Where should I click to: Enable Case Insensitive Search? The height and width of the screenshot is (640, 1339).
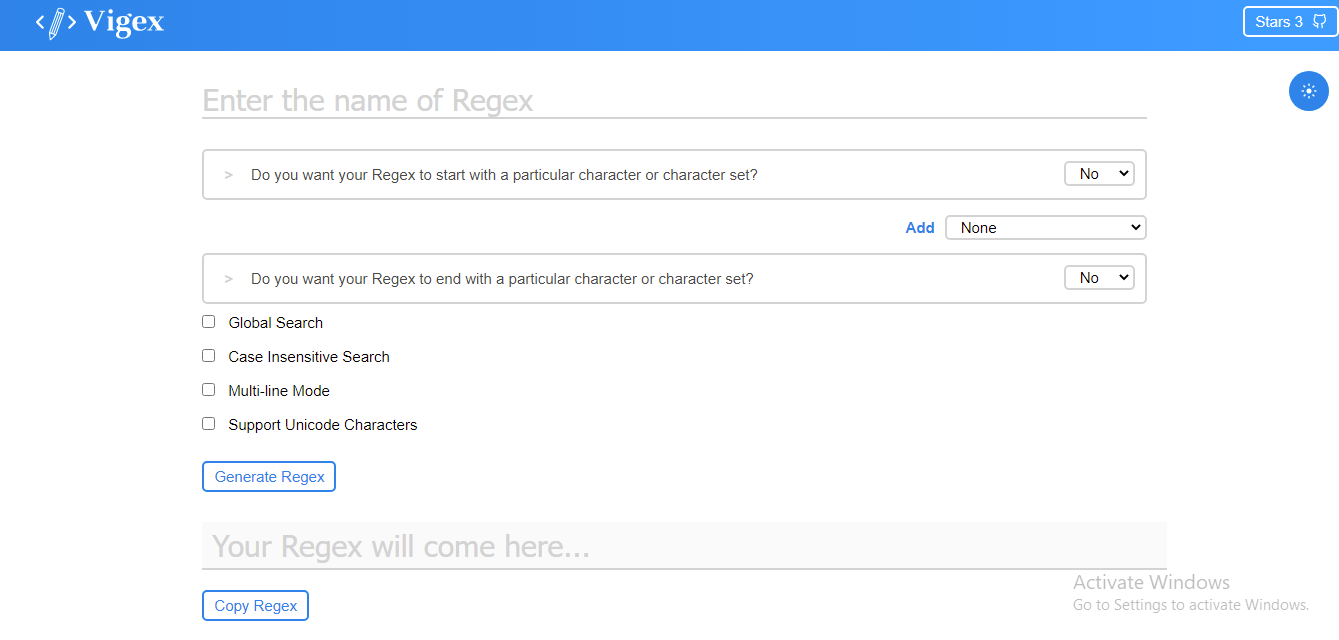[208, 355]
